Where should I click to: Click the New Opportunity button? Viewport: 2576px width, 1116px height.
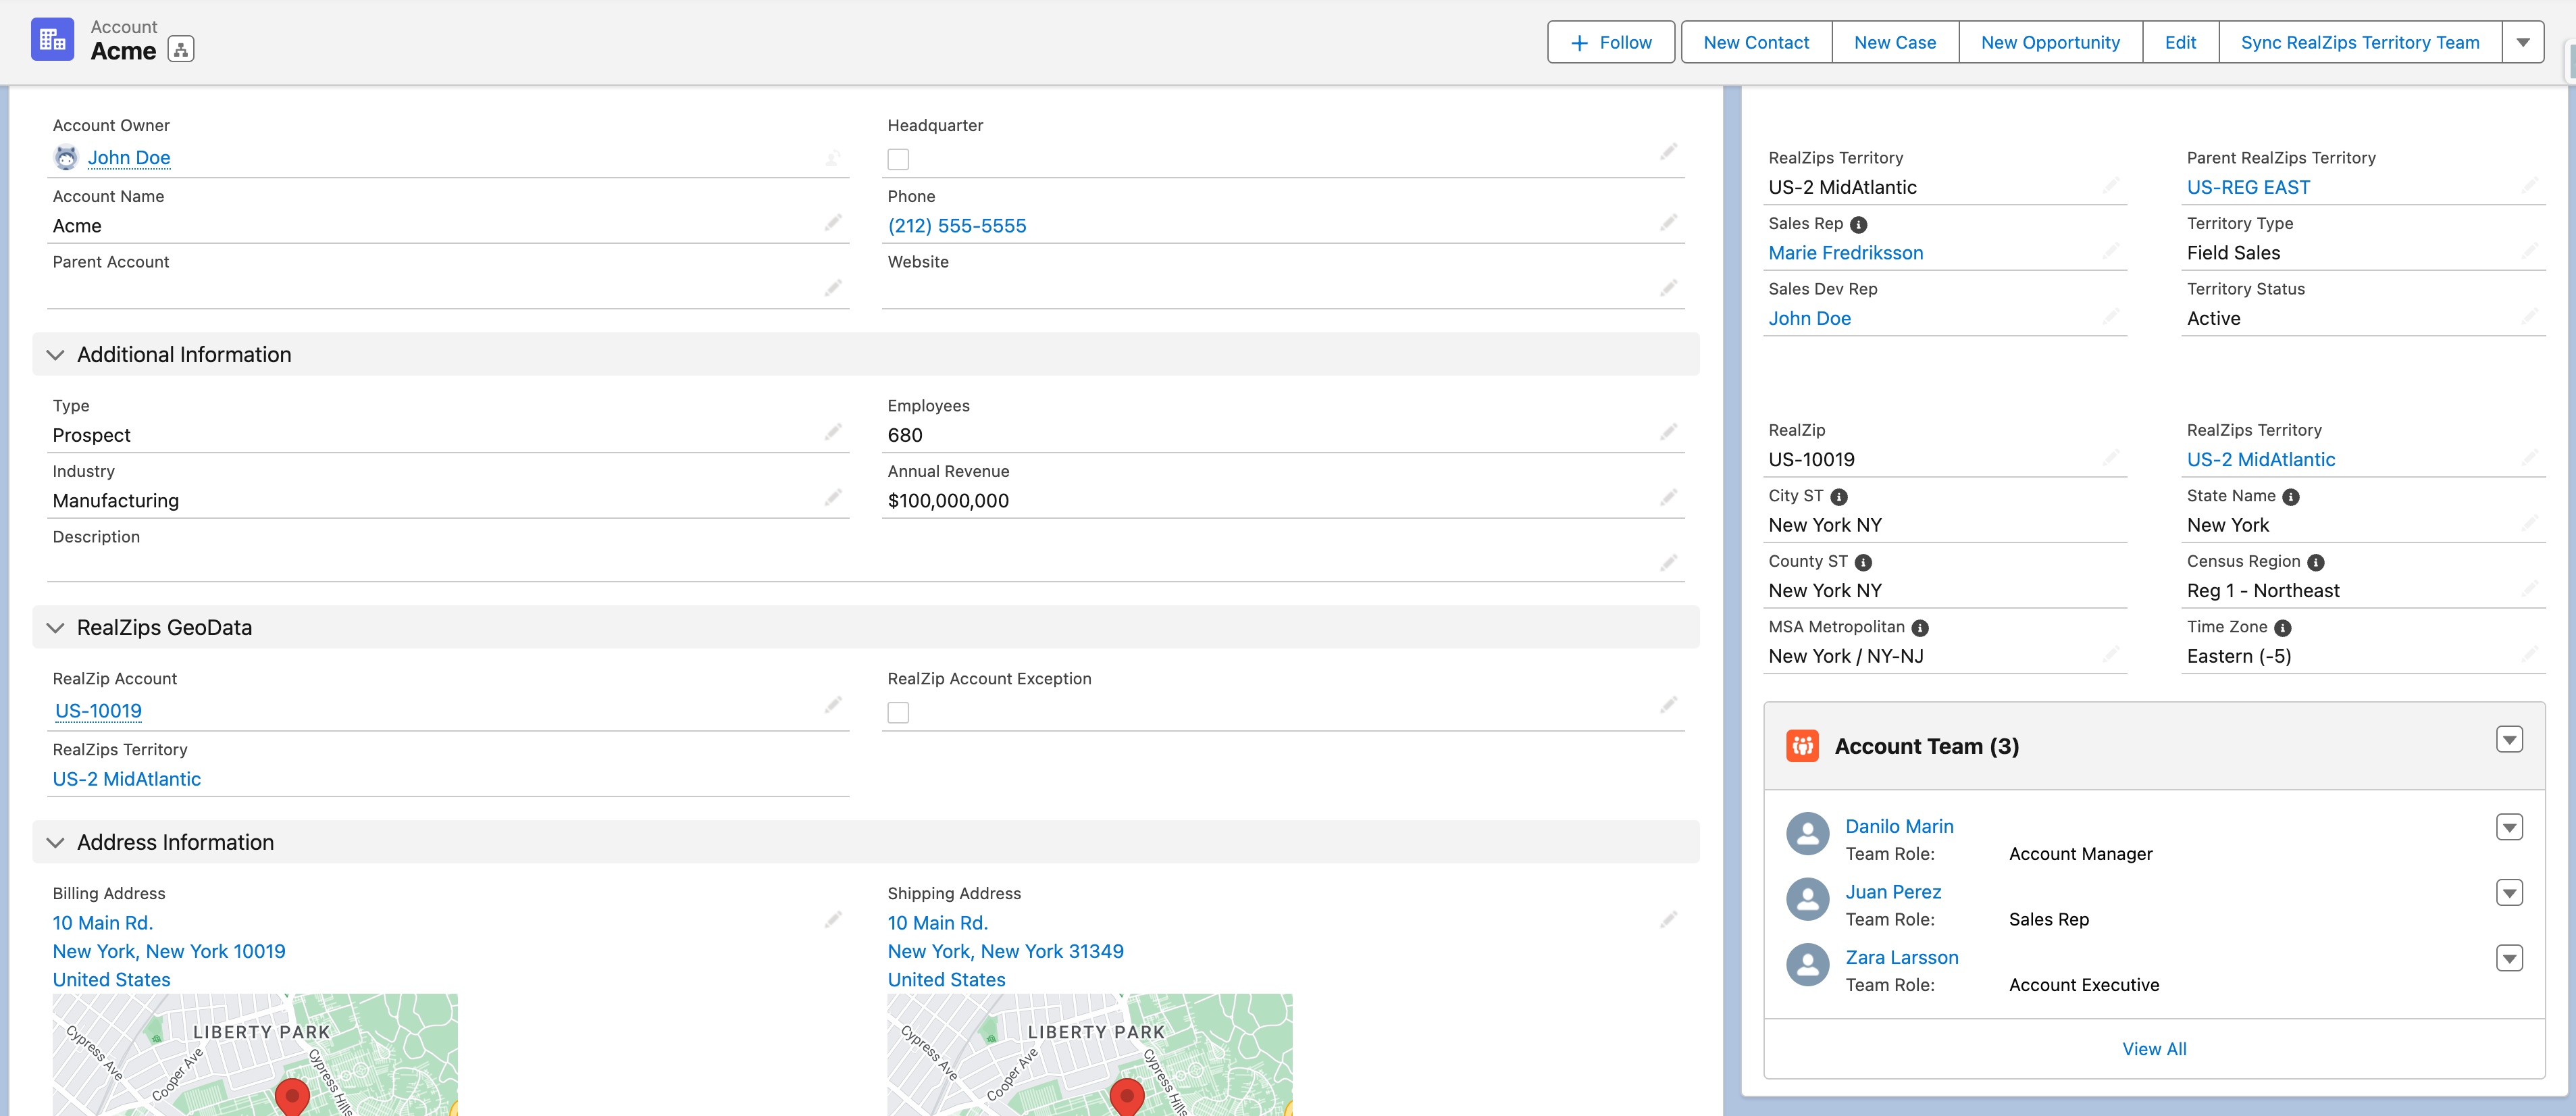click(x=2050, y=43)
